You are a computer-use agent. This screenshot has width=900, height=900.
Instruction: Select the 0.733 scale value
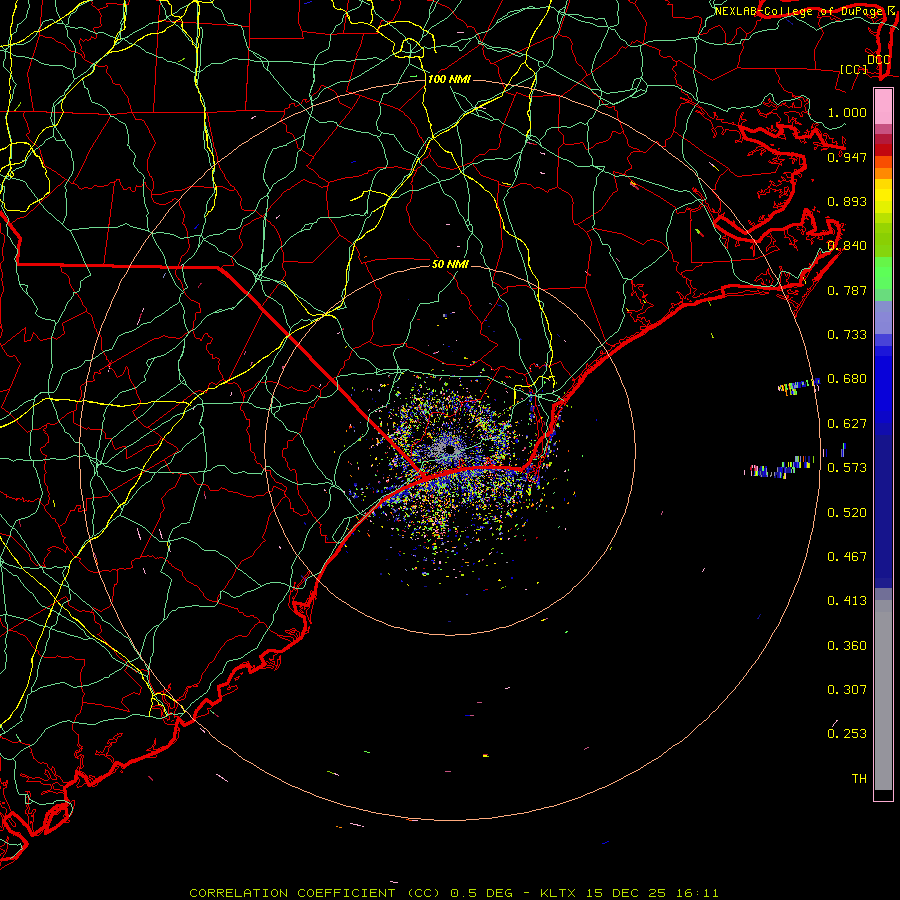pyautogui.click(x=847, y=335)
